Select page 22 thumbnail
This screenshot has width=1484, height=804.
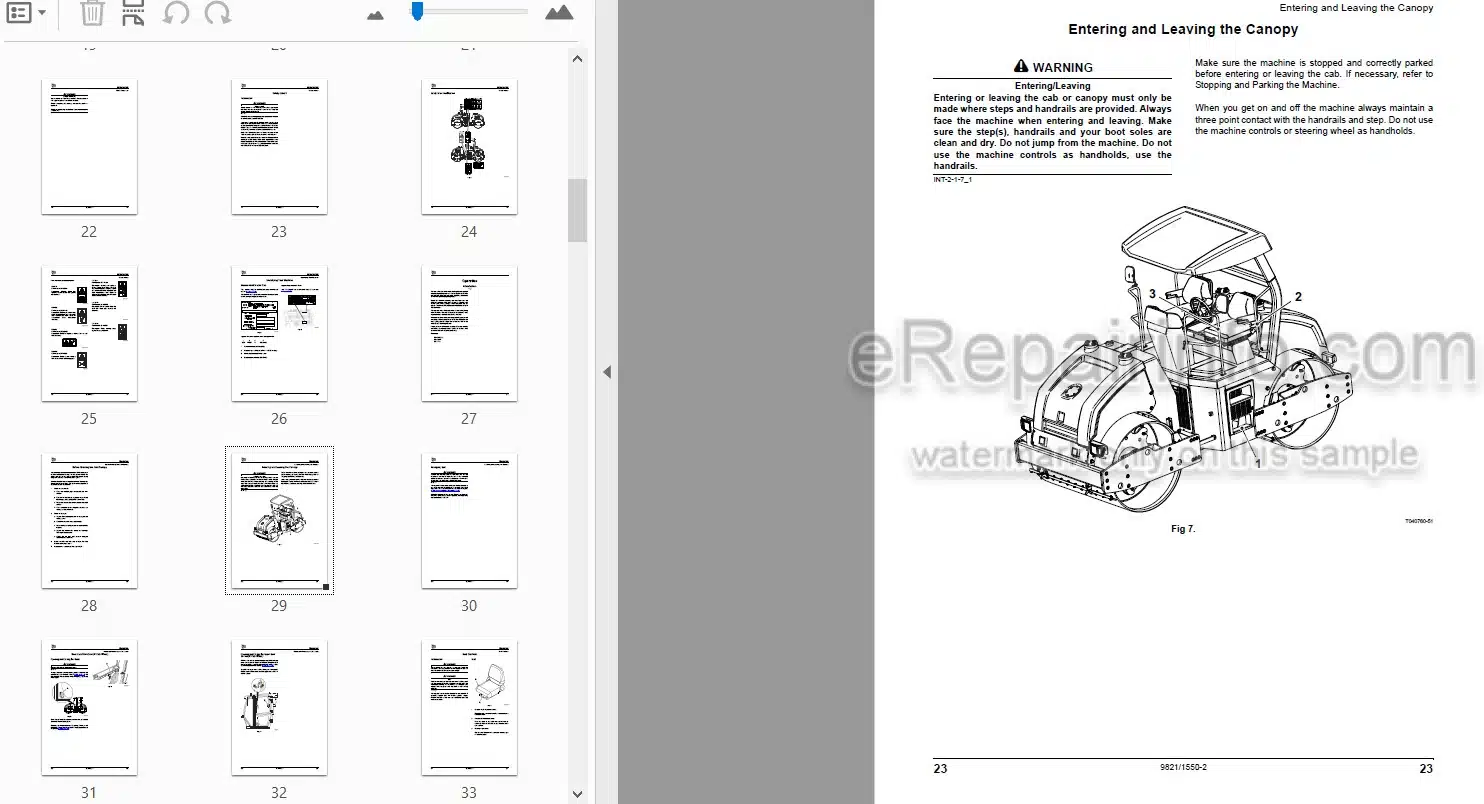pyautogui.click(x=89, y=147)
